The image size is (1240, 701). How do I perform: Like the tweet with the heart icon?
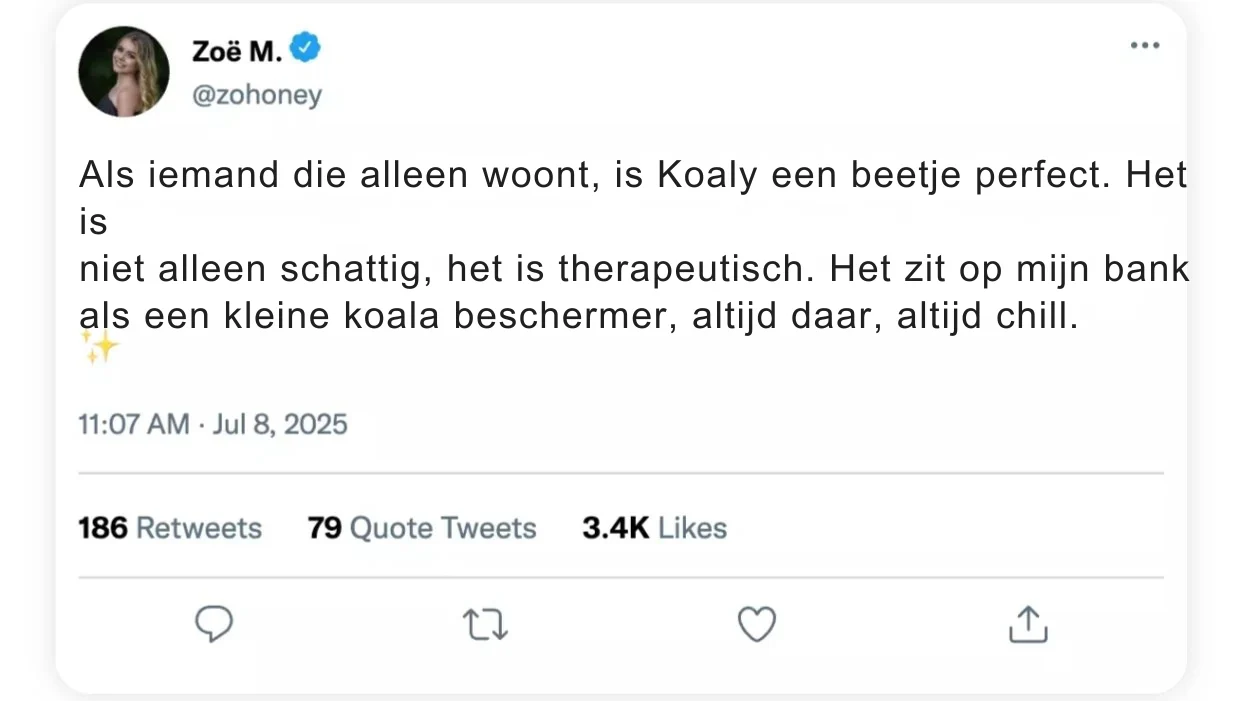click(757, 625)
